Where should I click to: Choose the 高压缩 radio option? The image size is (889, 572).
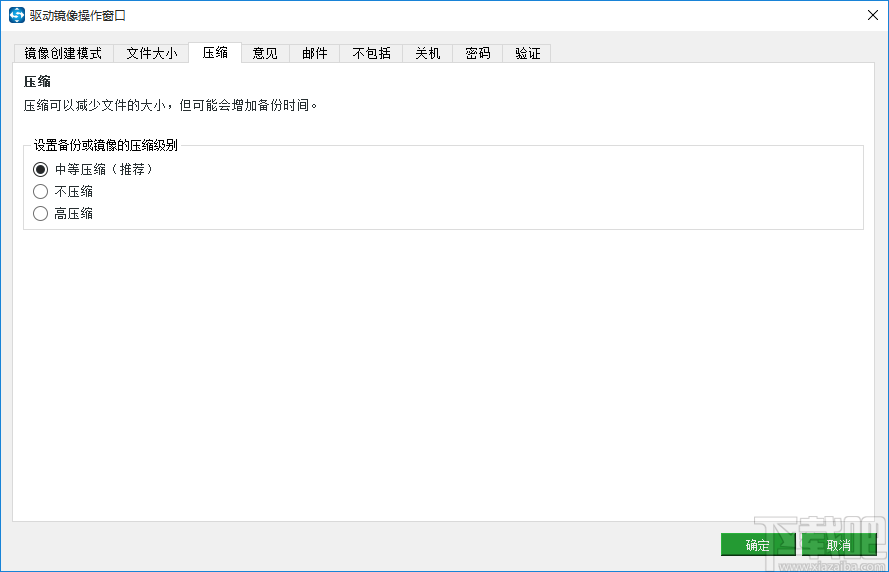pyautogui.click(x=63, y=214)
